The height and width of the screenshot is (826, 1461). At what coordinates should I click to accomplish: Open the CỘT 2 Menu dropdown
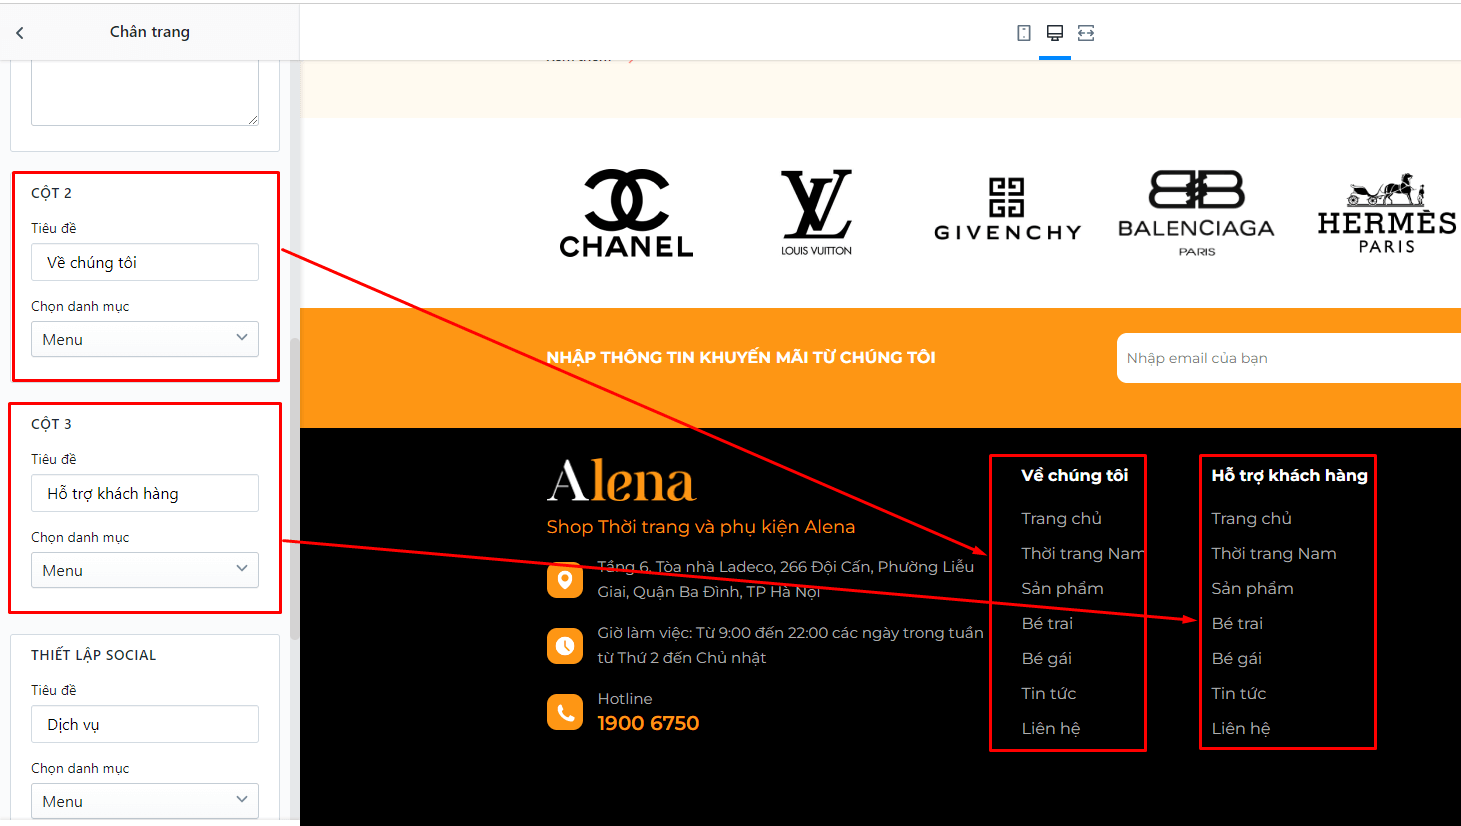click(145, 339)
